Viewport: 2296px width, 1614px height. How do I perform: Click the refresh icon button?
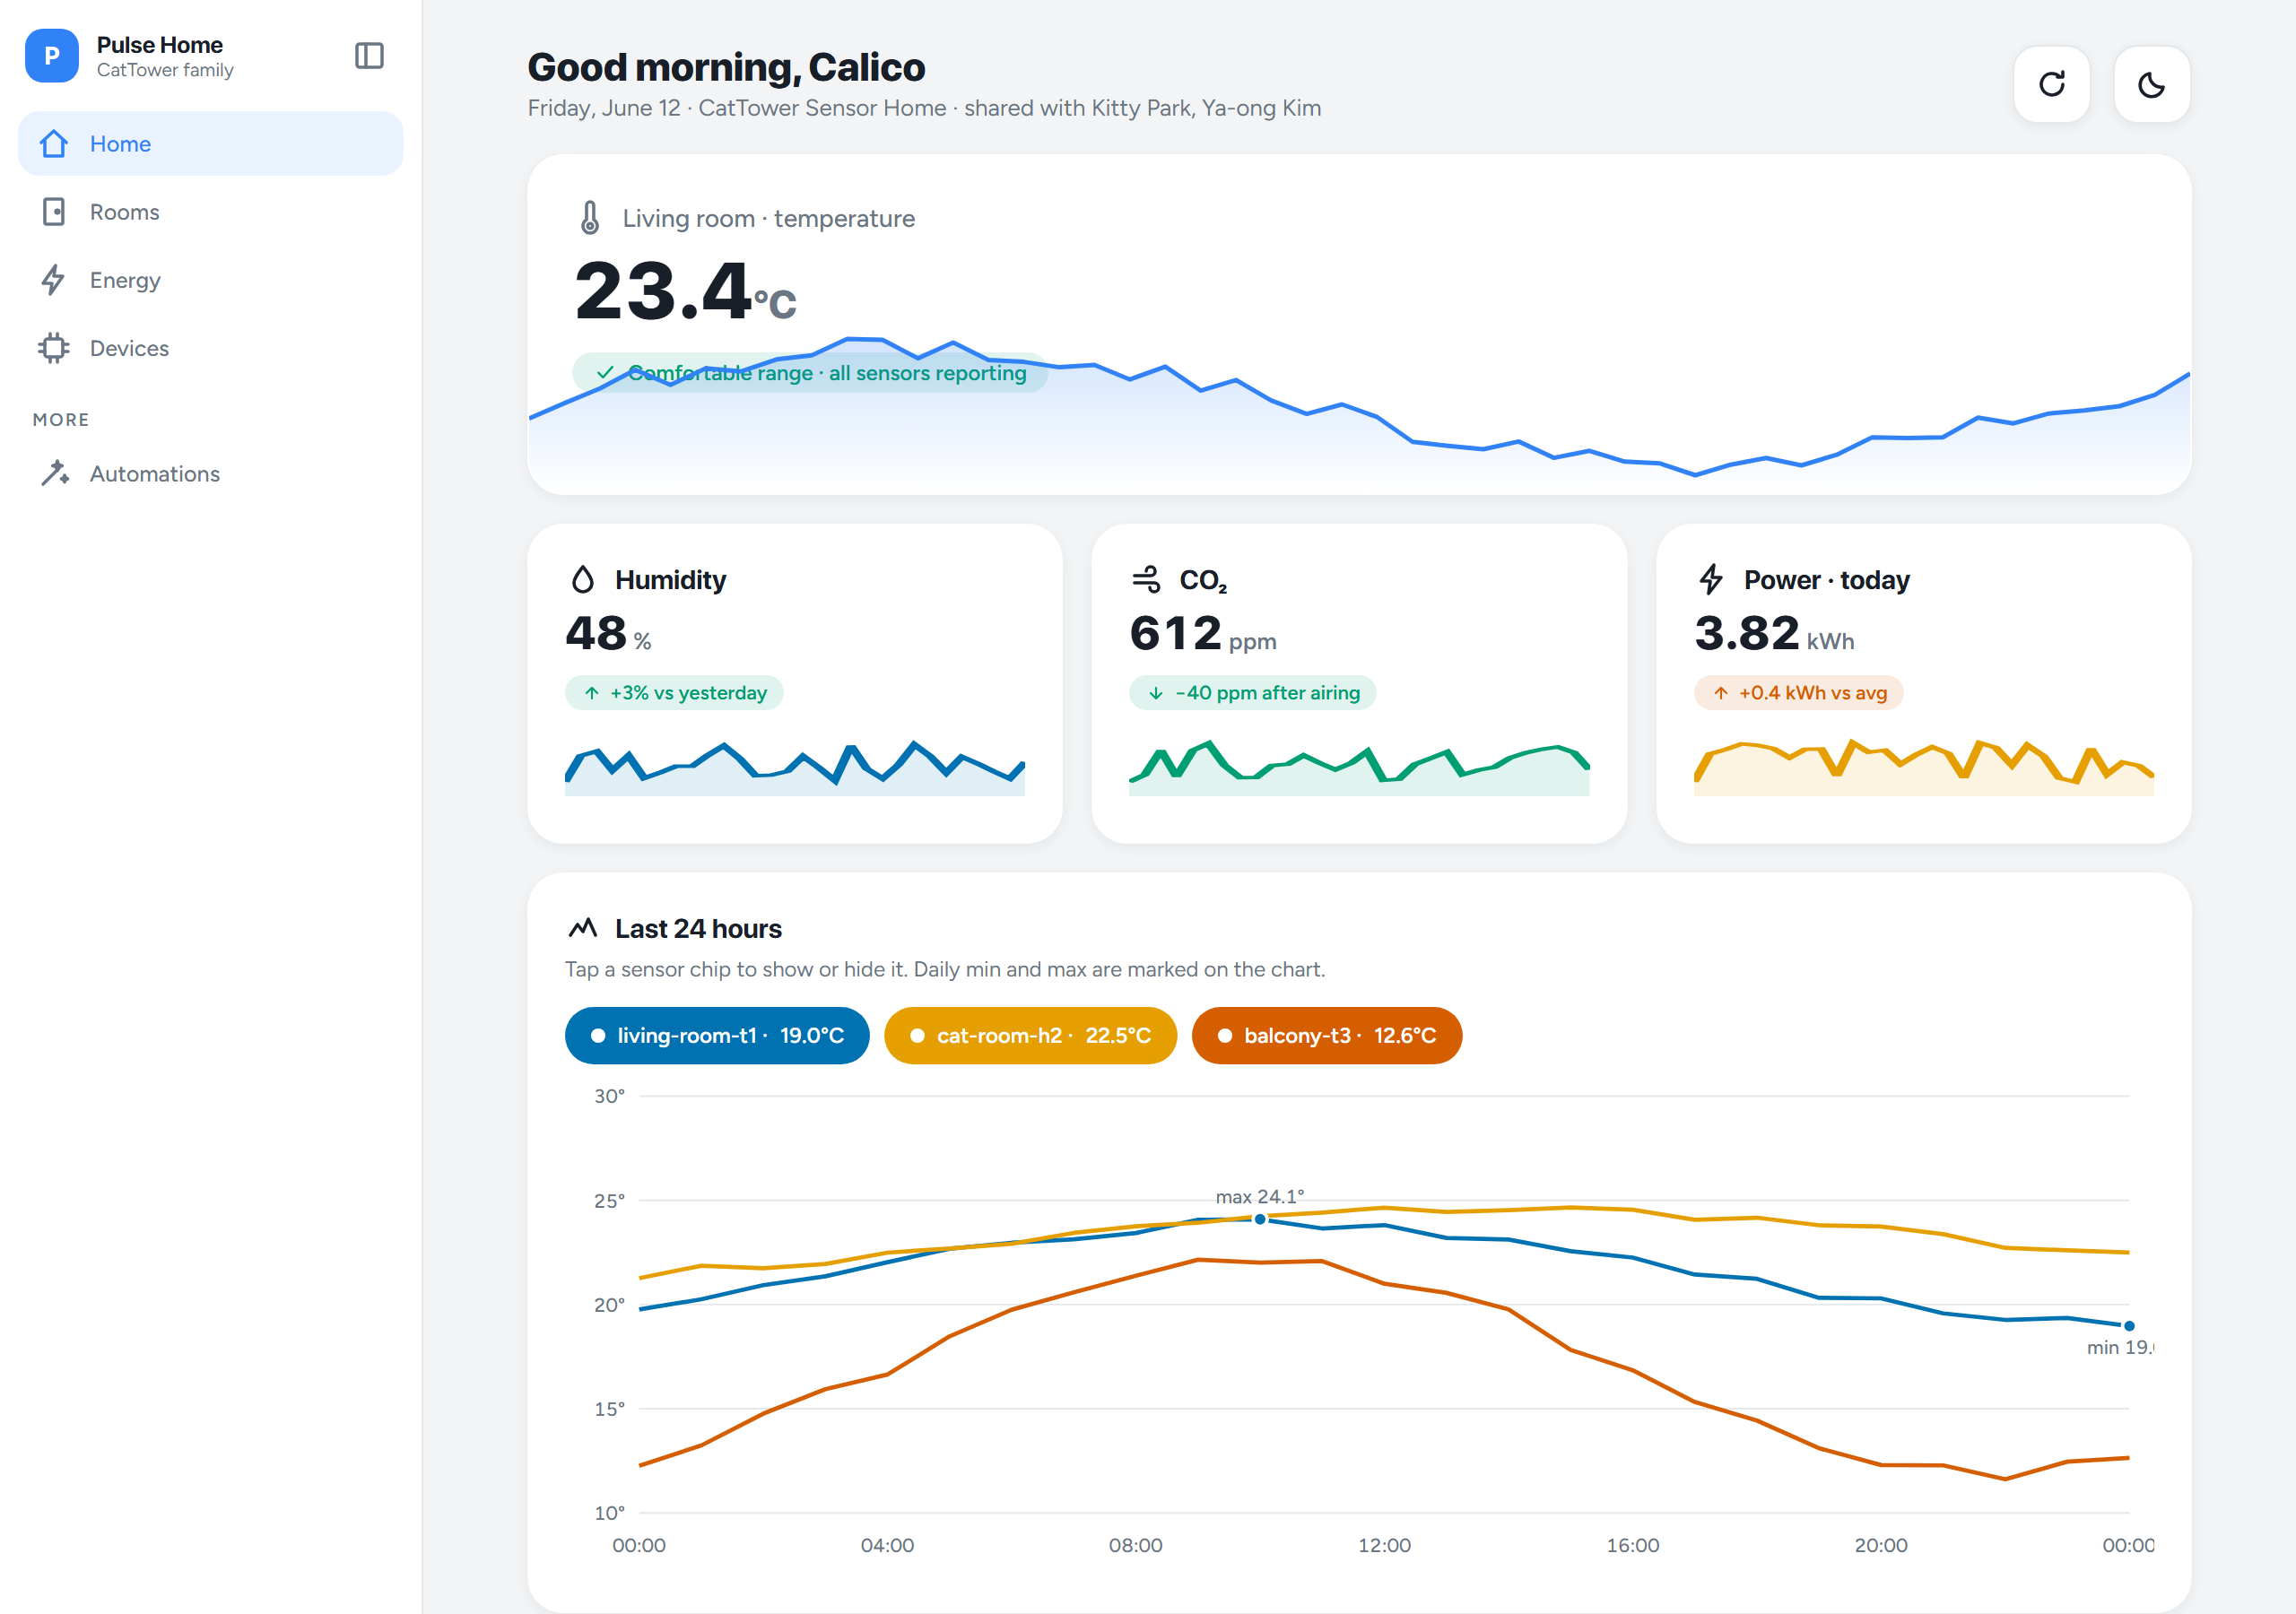coord(2051,84)
